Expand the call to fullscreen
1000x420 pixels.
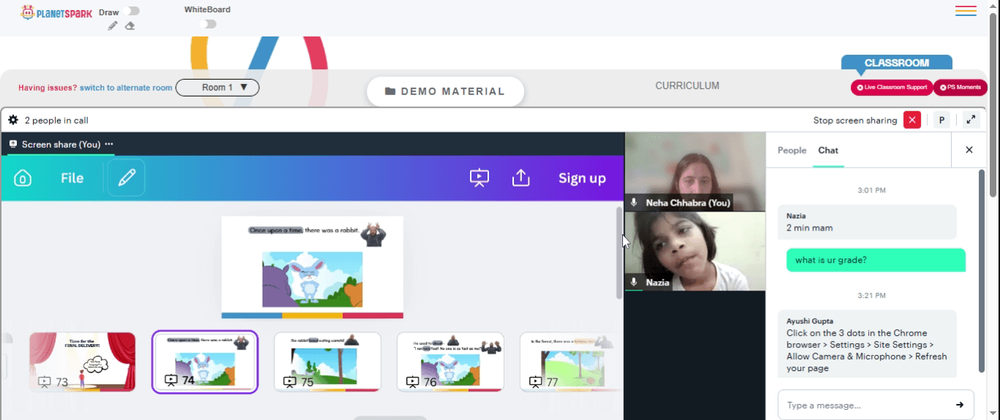coord(971,120)
